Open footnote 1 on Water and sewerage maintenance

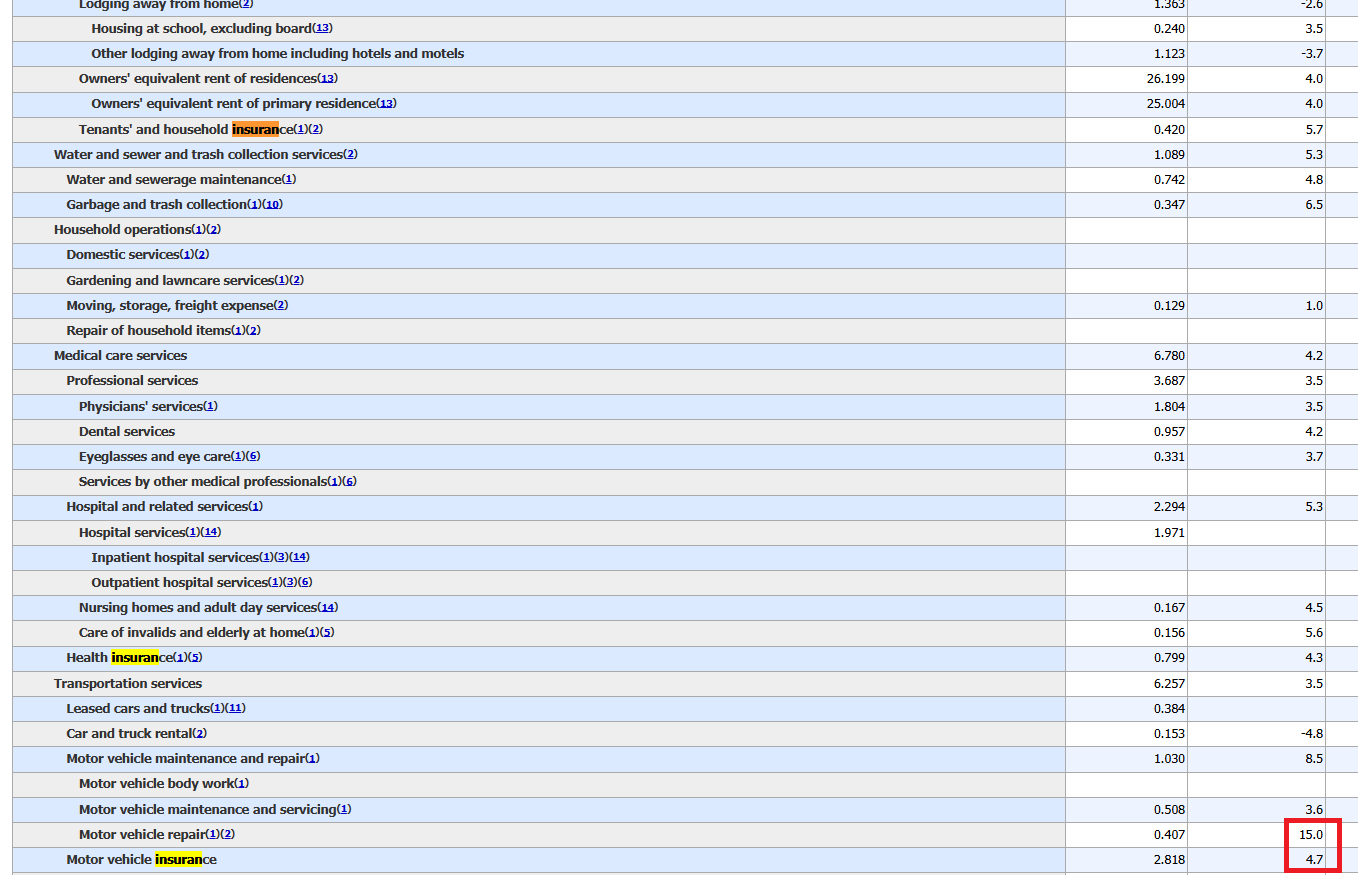[289, 179]
